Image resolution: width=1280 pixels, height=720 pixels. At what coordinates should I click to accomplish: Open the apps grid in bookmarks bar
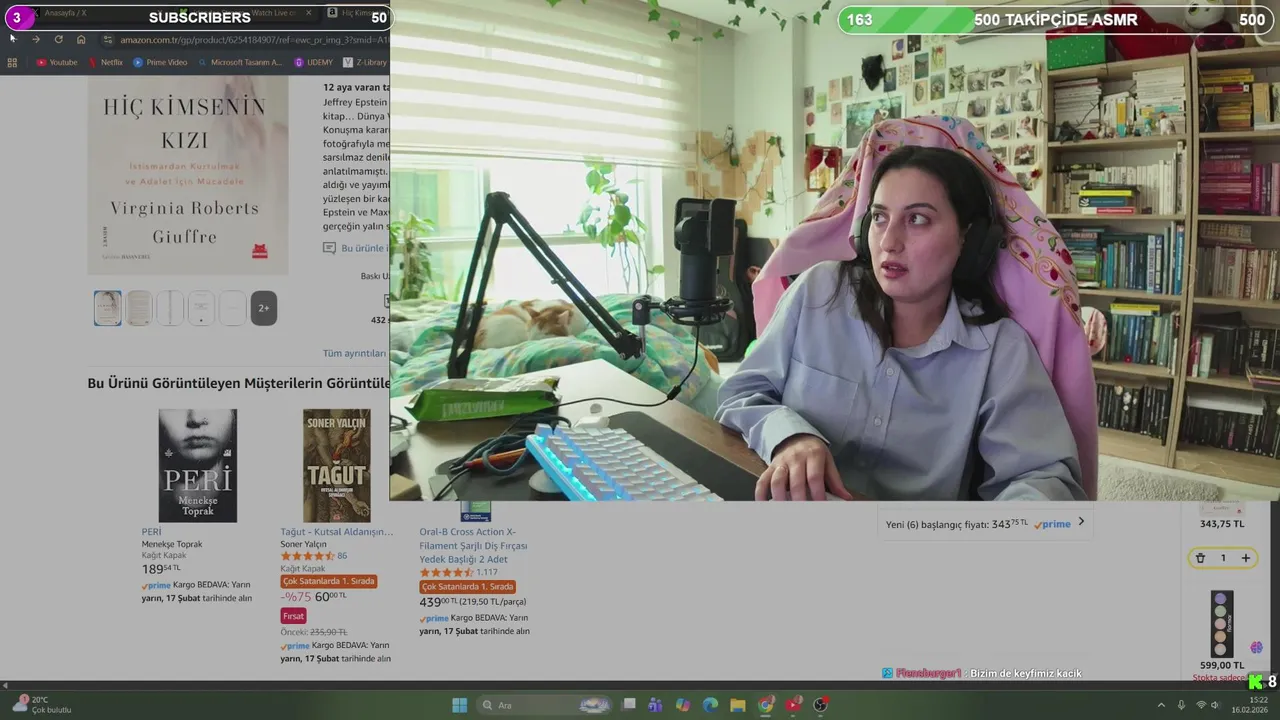pos(12,62)
